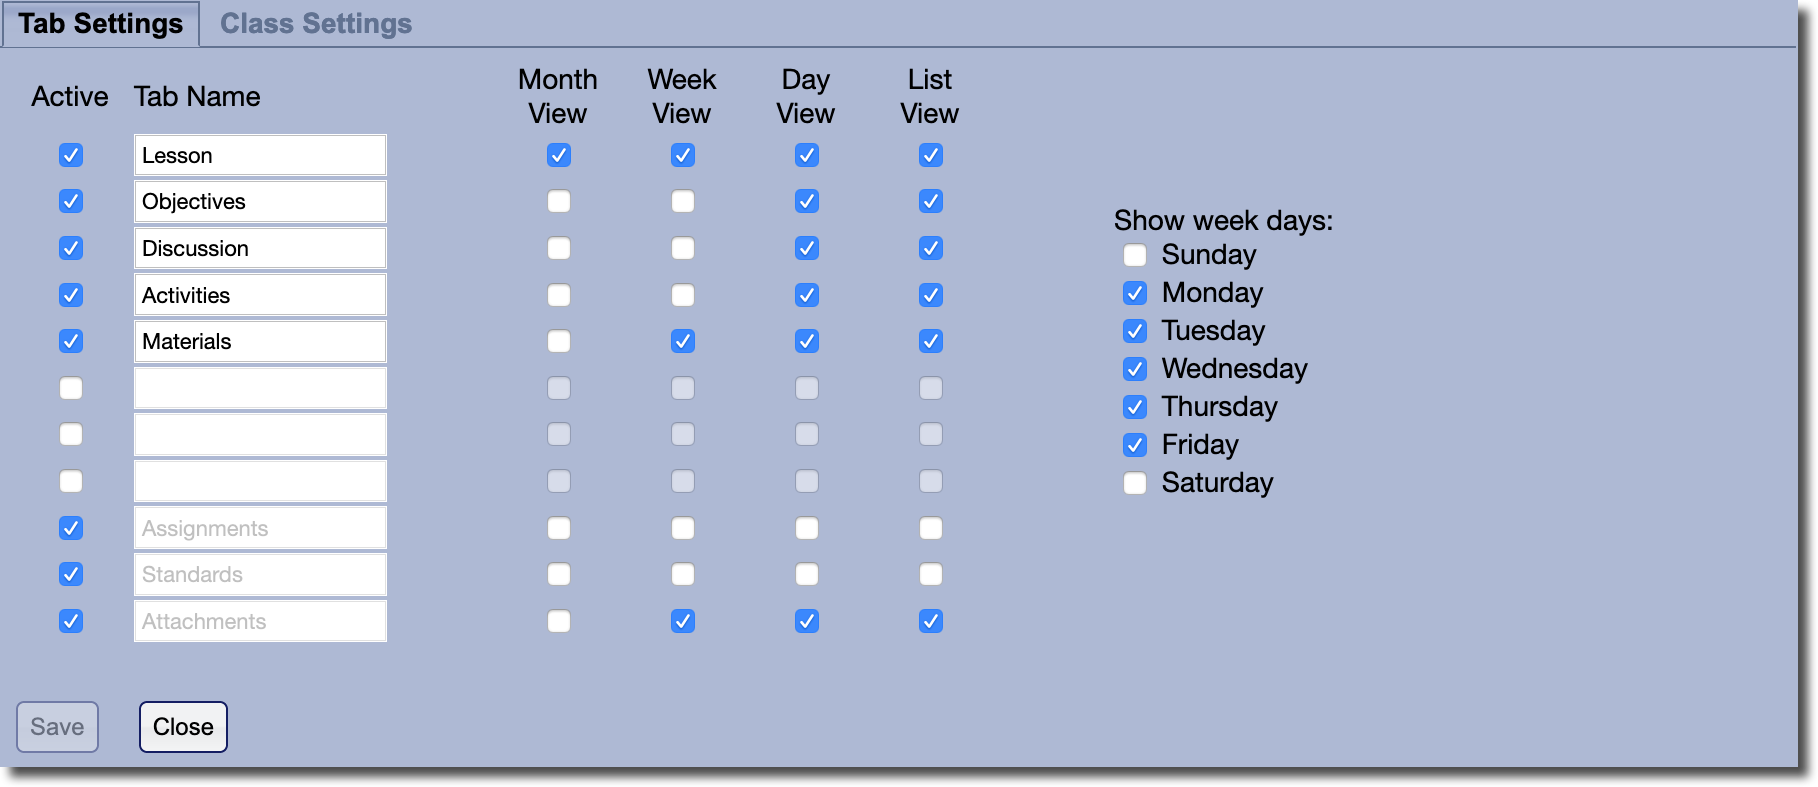Click the Materials tab name field

260,342
